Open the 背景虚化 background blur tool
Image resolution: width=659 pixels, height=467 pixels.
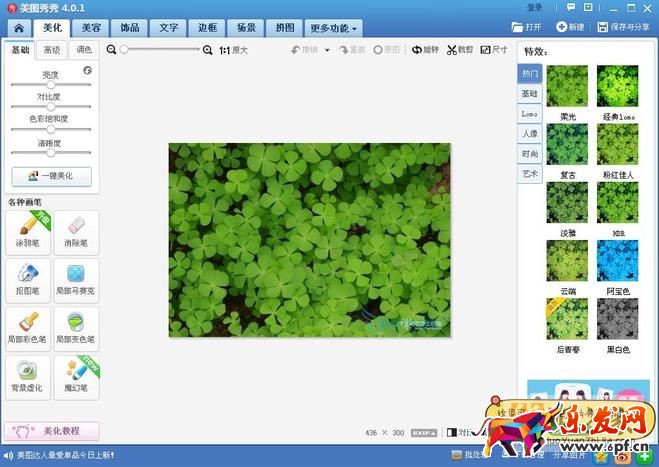pyautogui.click(x=27, y=372)
